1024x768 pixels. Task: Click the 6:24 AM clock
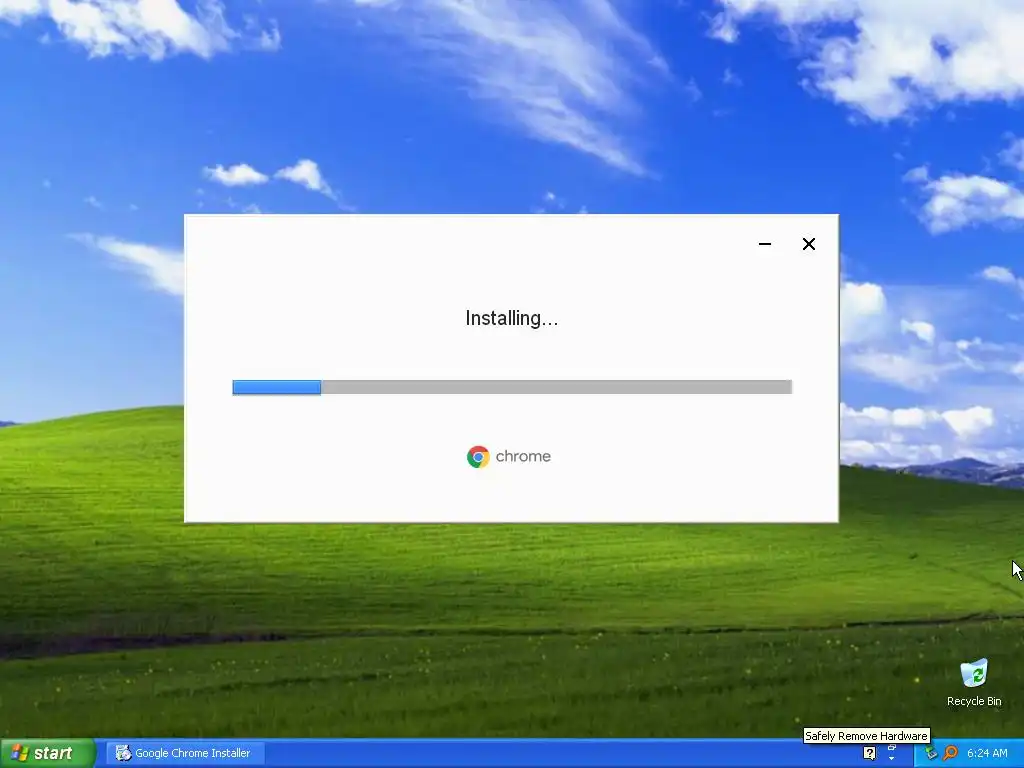click(x=987, y=753)
